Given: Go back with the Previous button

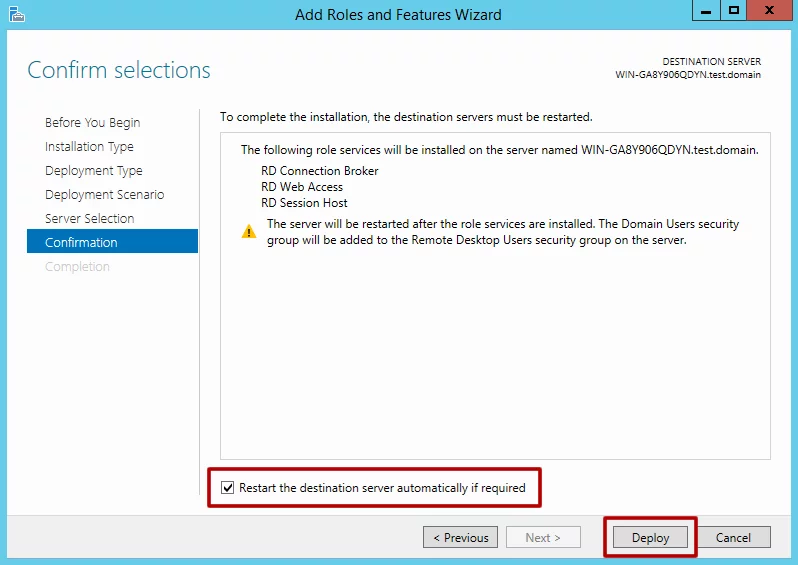Looking at the screenshot, I should (x=461, y=537).
